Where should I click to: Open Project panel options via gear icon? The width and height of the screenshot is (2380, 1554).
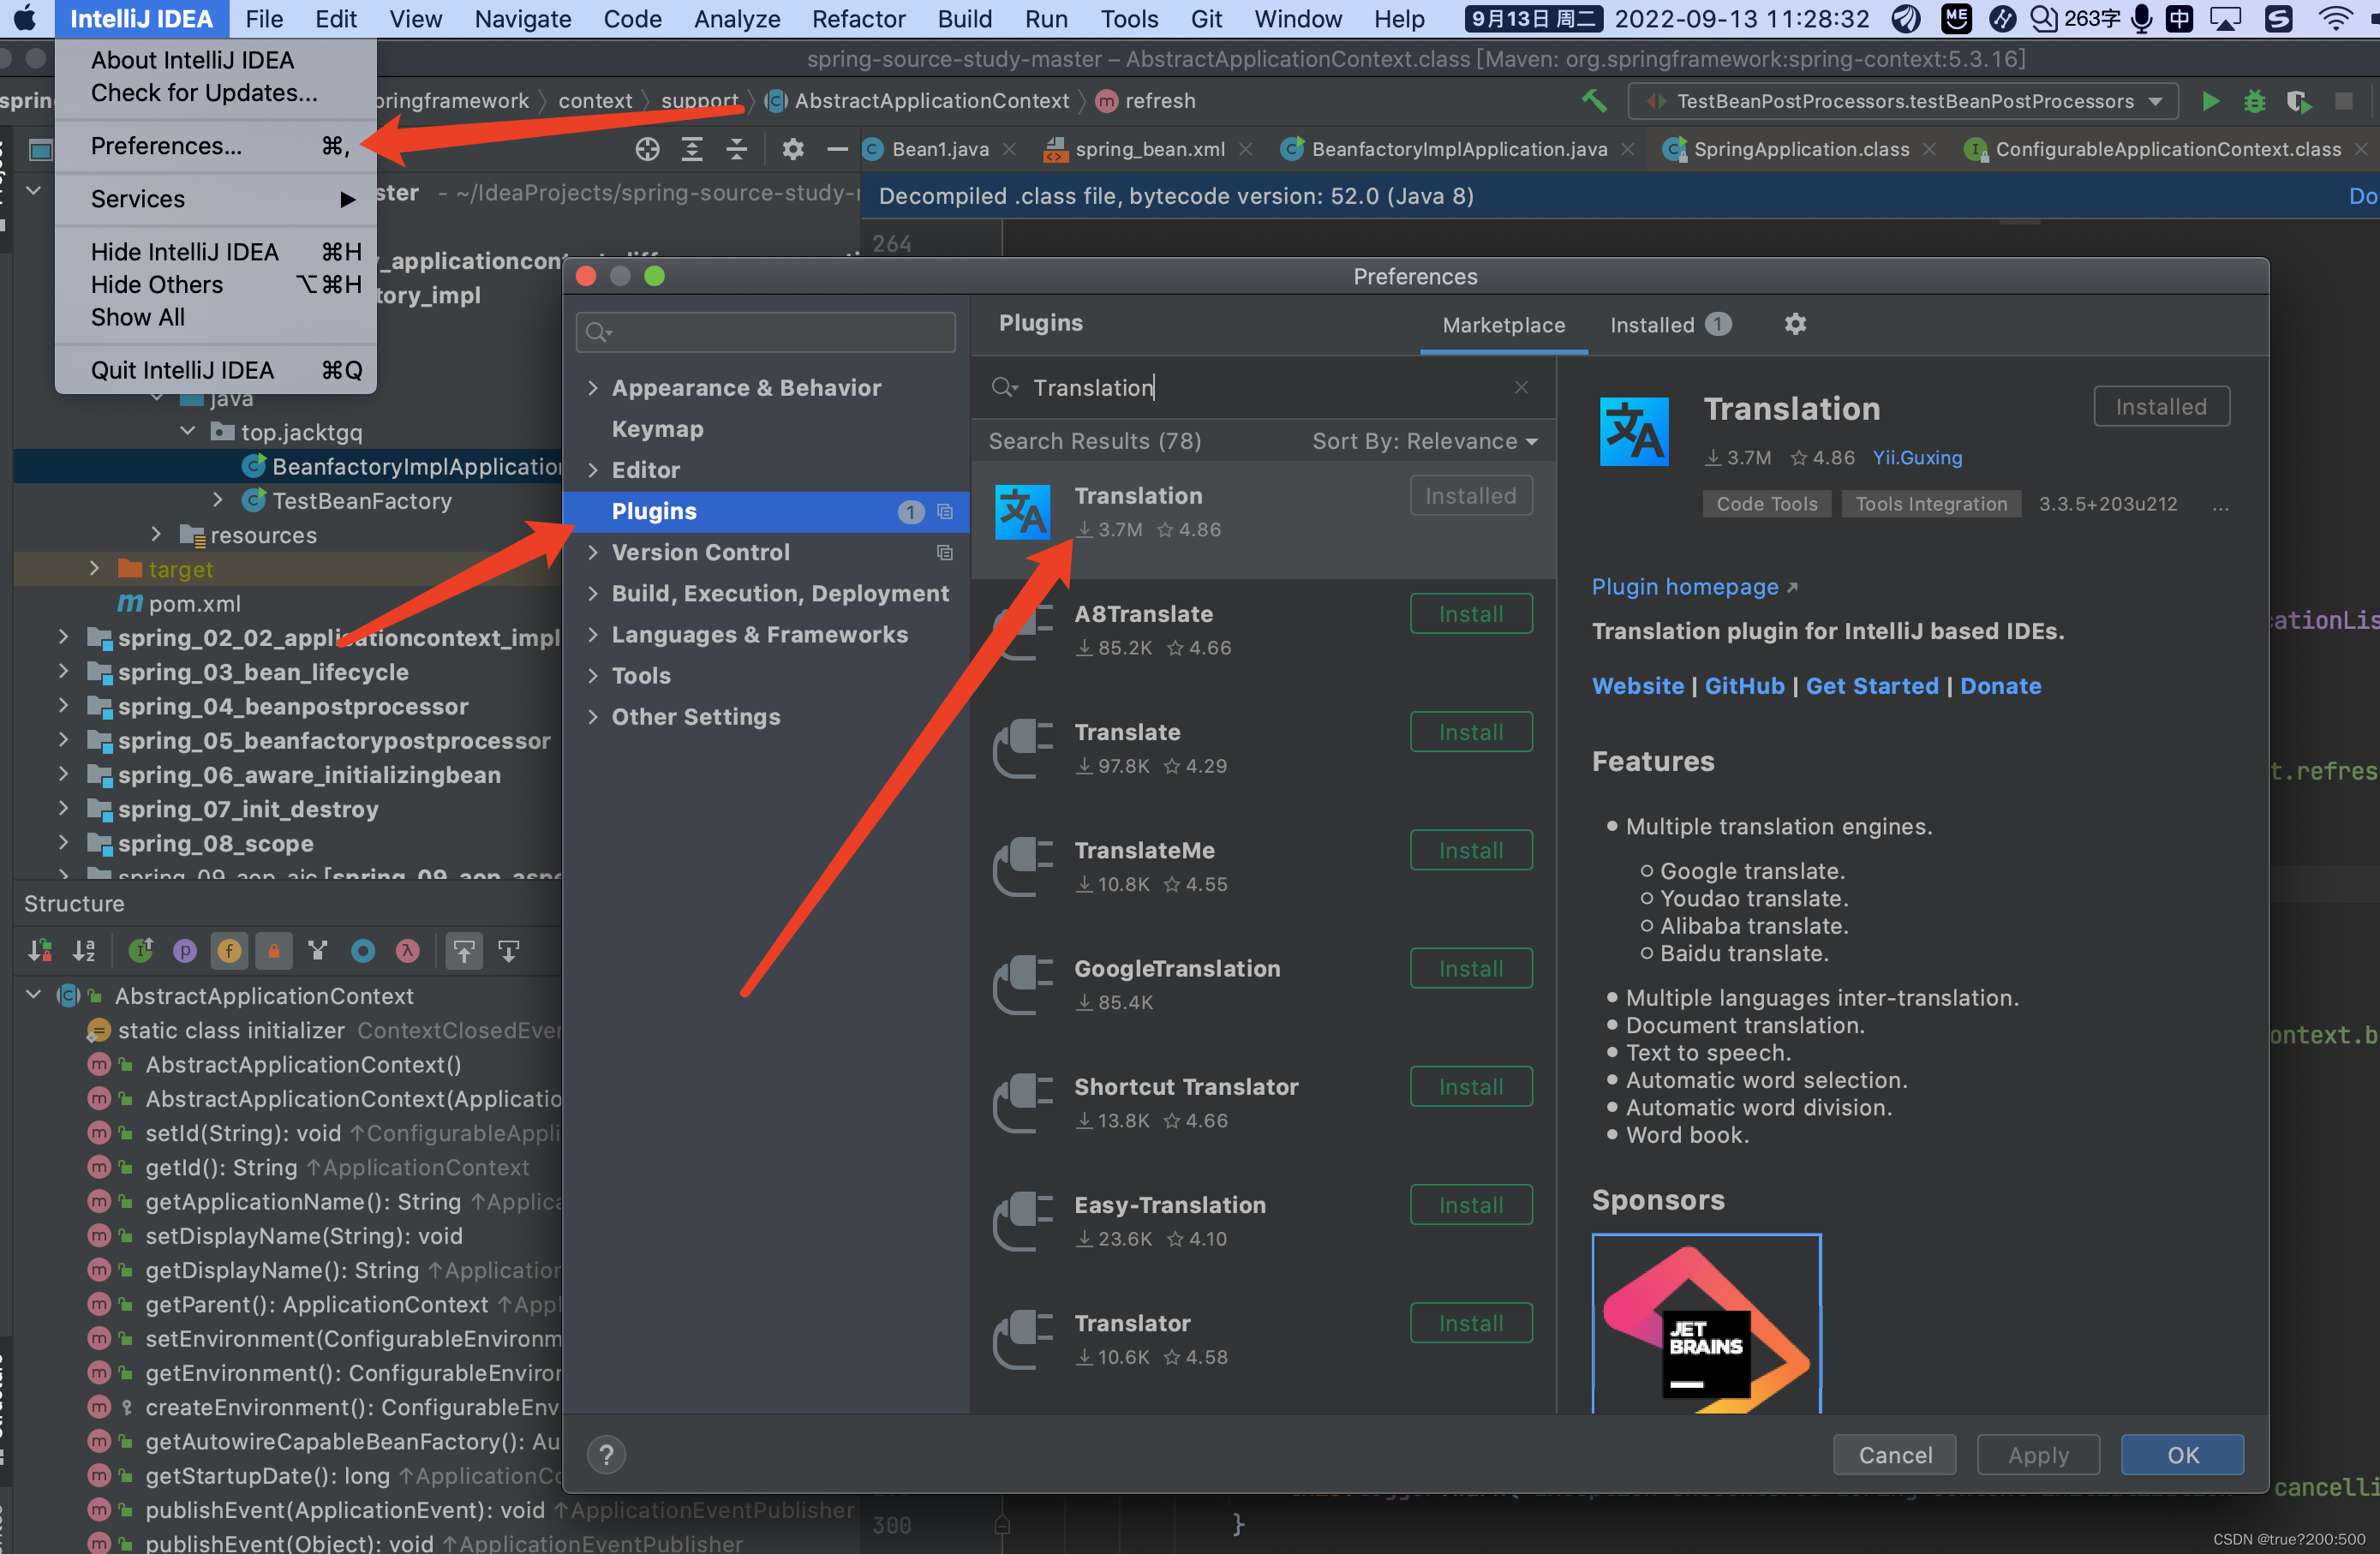(792, 148)
